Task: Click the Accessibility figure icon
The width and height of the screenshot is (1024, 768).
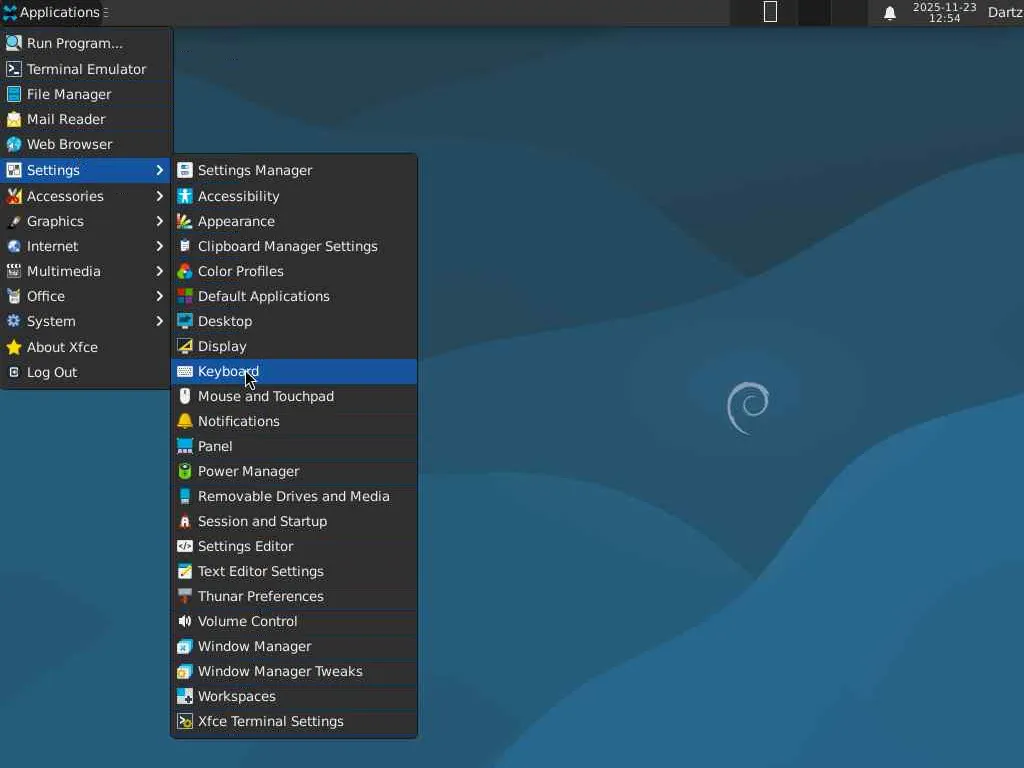Action: [185, 196]
